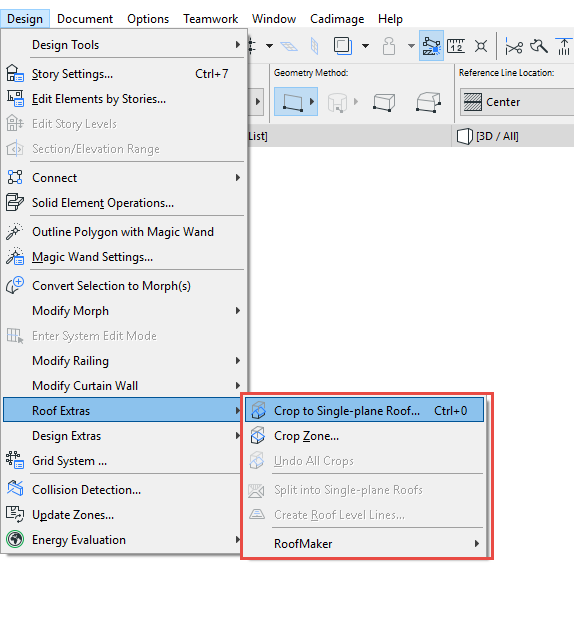This screenshot has width=574, height=620.
Task: Open the Cadimage menu
Action: 337,19
